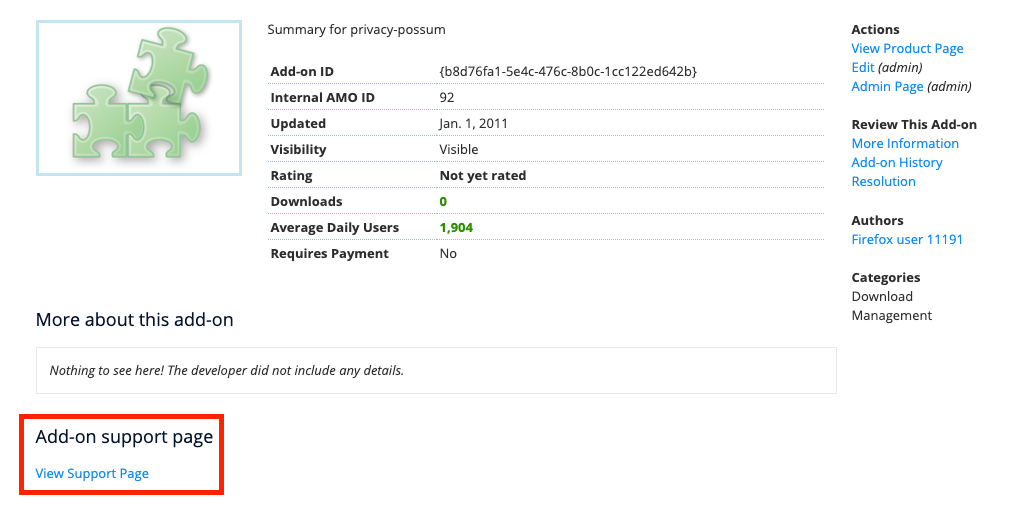Click the Edit admin link
This screenshot has width=1019, height=508.
pyautogui.click(x=863, y=68)
